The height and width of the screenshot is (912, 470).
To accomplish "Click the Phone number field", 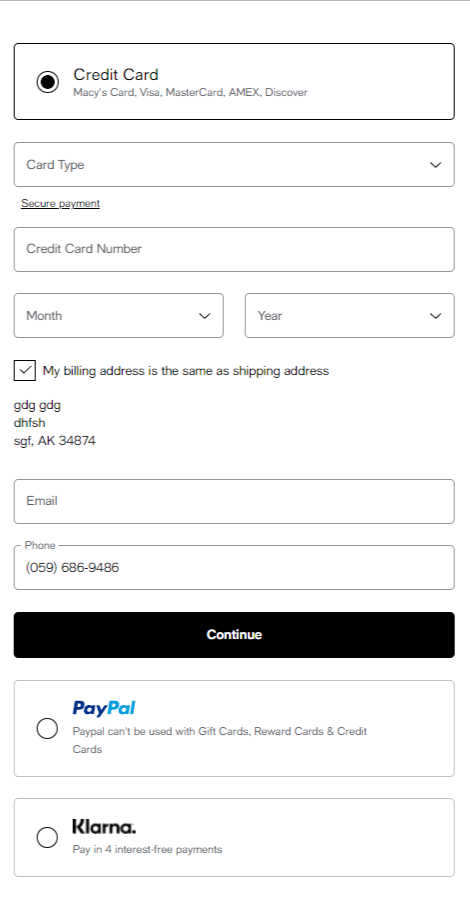I will (234, 567).
